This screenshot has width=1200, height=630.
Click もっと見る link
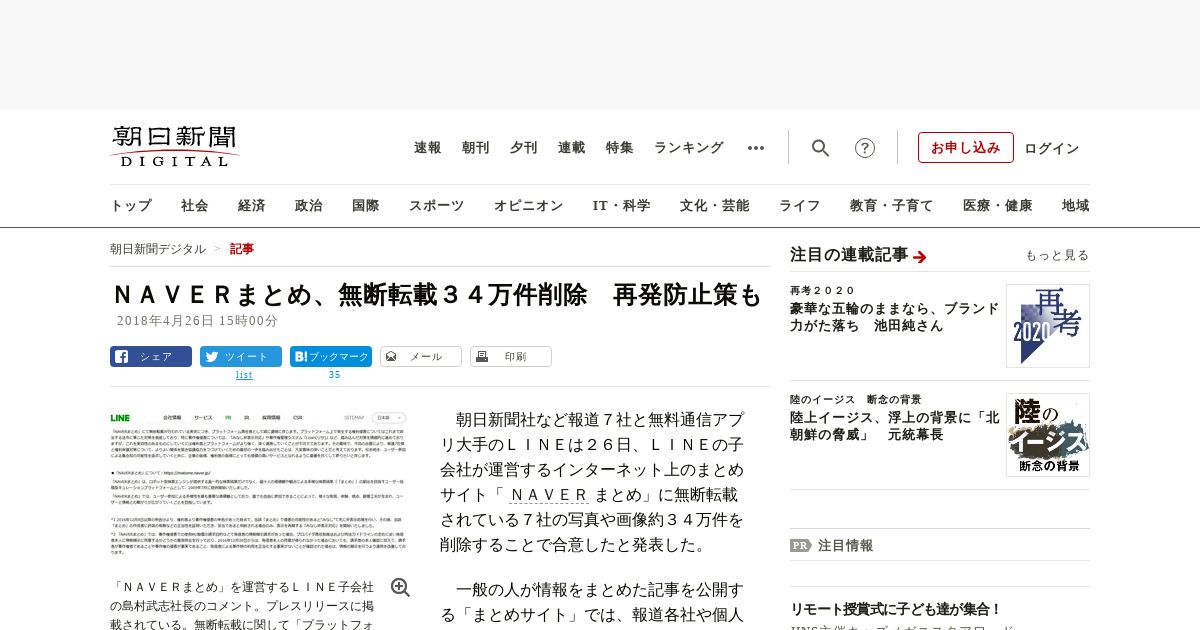pos(1057,256)
